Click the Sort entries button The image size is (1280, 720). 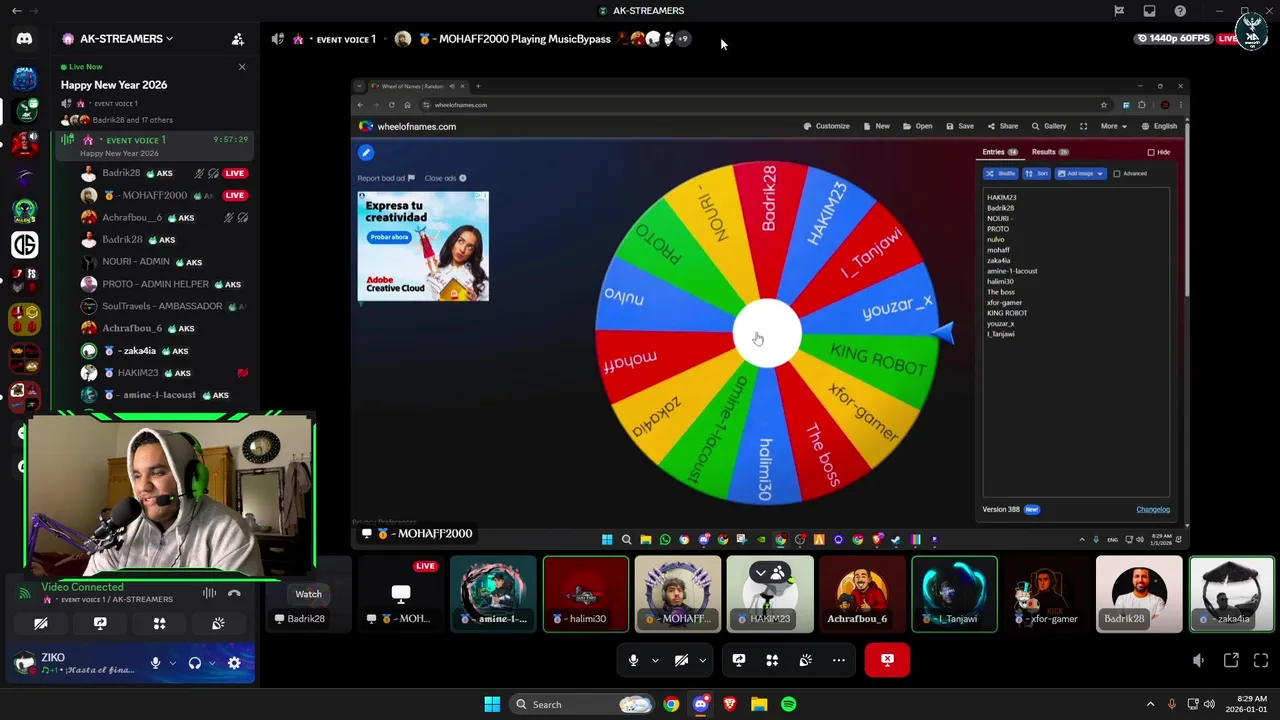[1037, 174]
